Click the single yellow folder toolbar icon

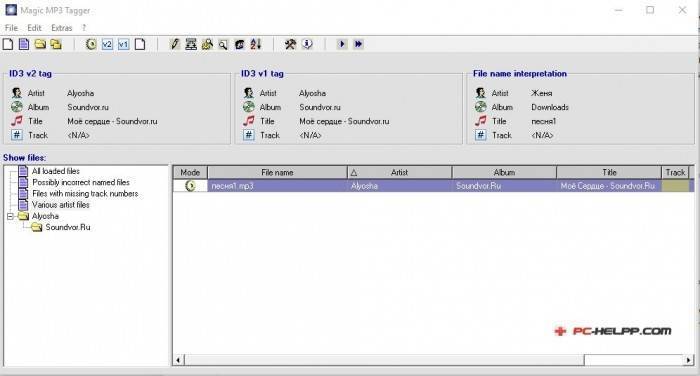(40, 44)
